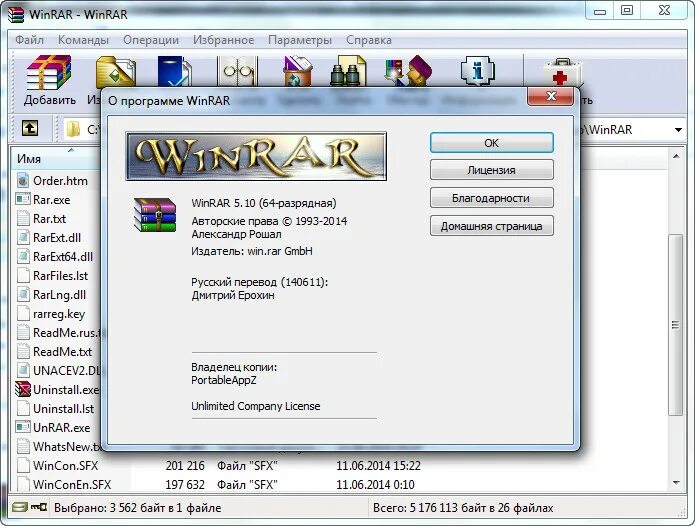Image resolution: width=695 pixels, height=526 pixels.
Task: Click the PortableAppZ owner text
Action: (224, 380)
